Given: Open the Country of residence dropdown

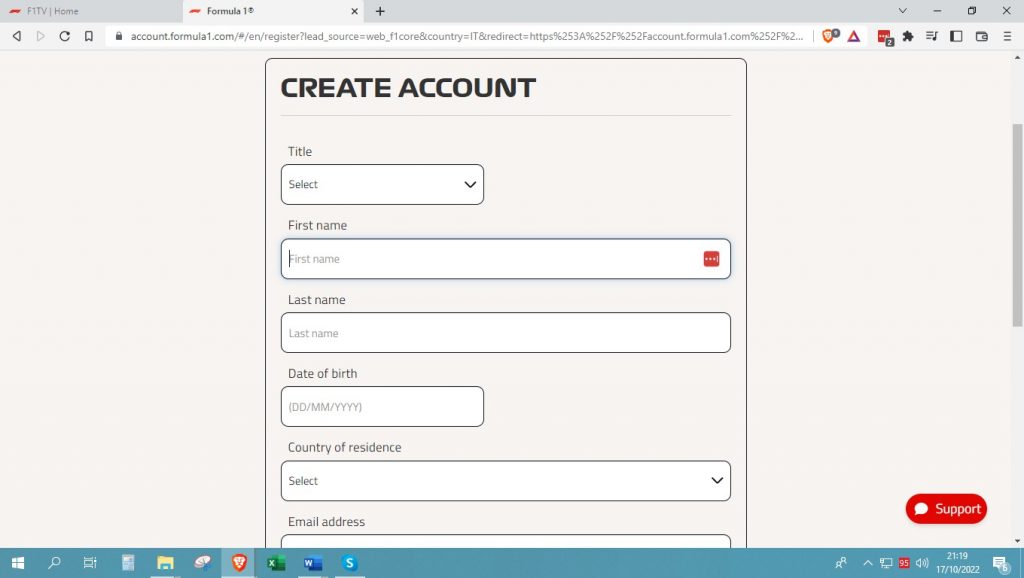Looking at the screenshot, I should tap(505, 481).
